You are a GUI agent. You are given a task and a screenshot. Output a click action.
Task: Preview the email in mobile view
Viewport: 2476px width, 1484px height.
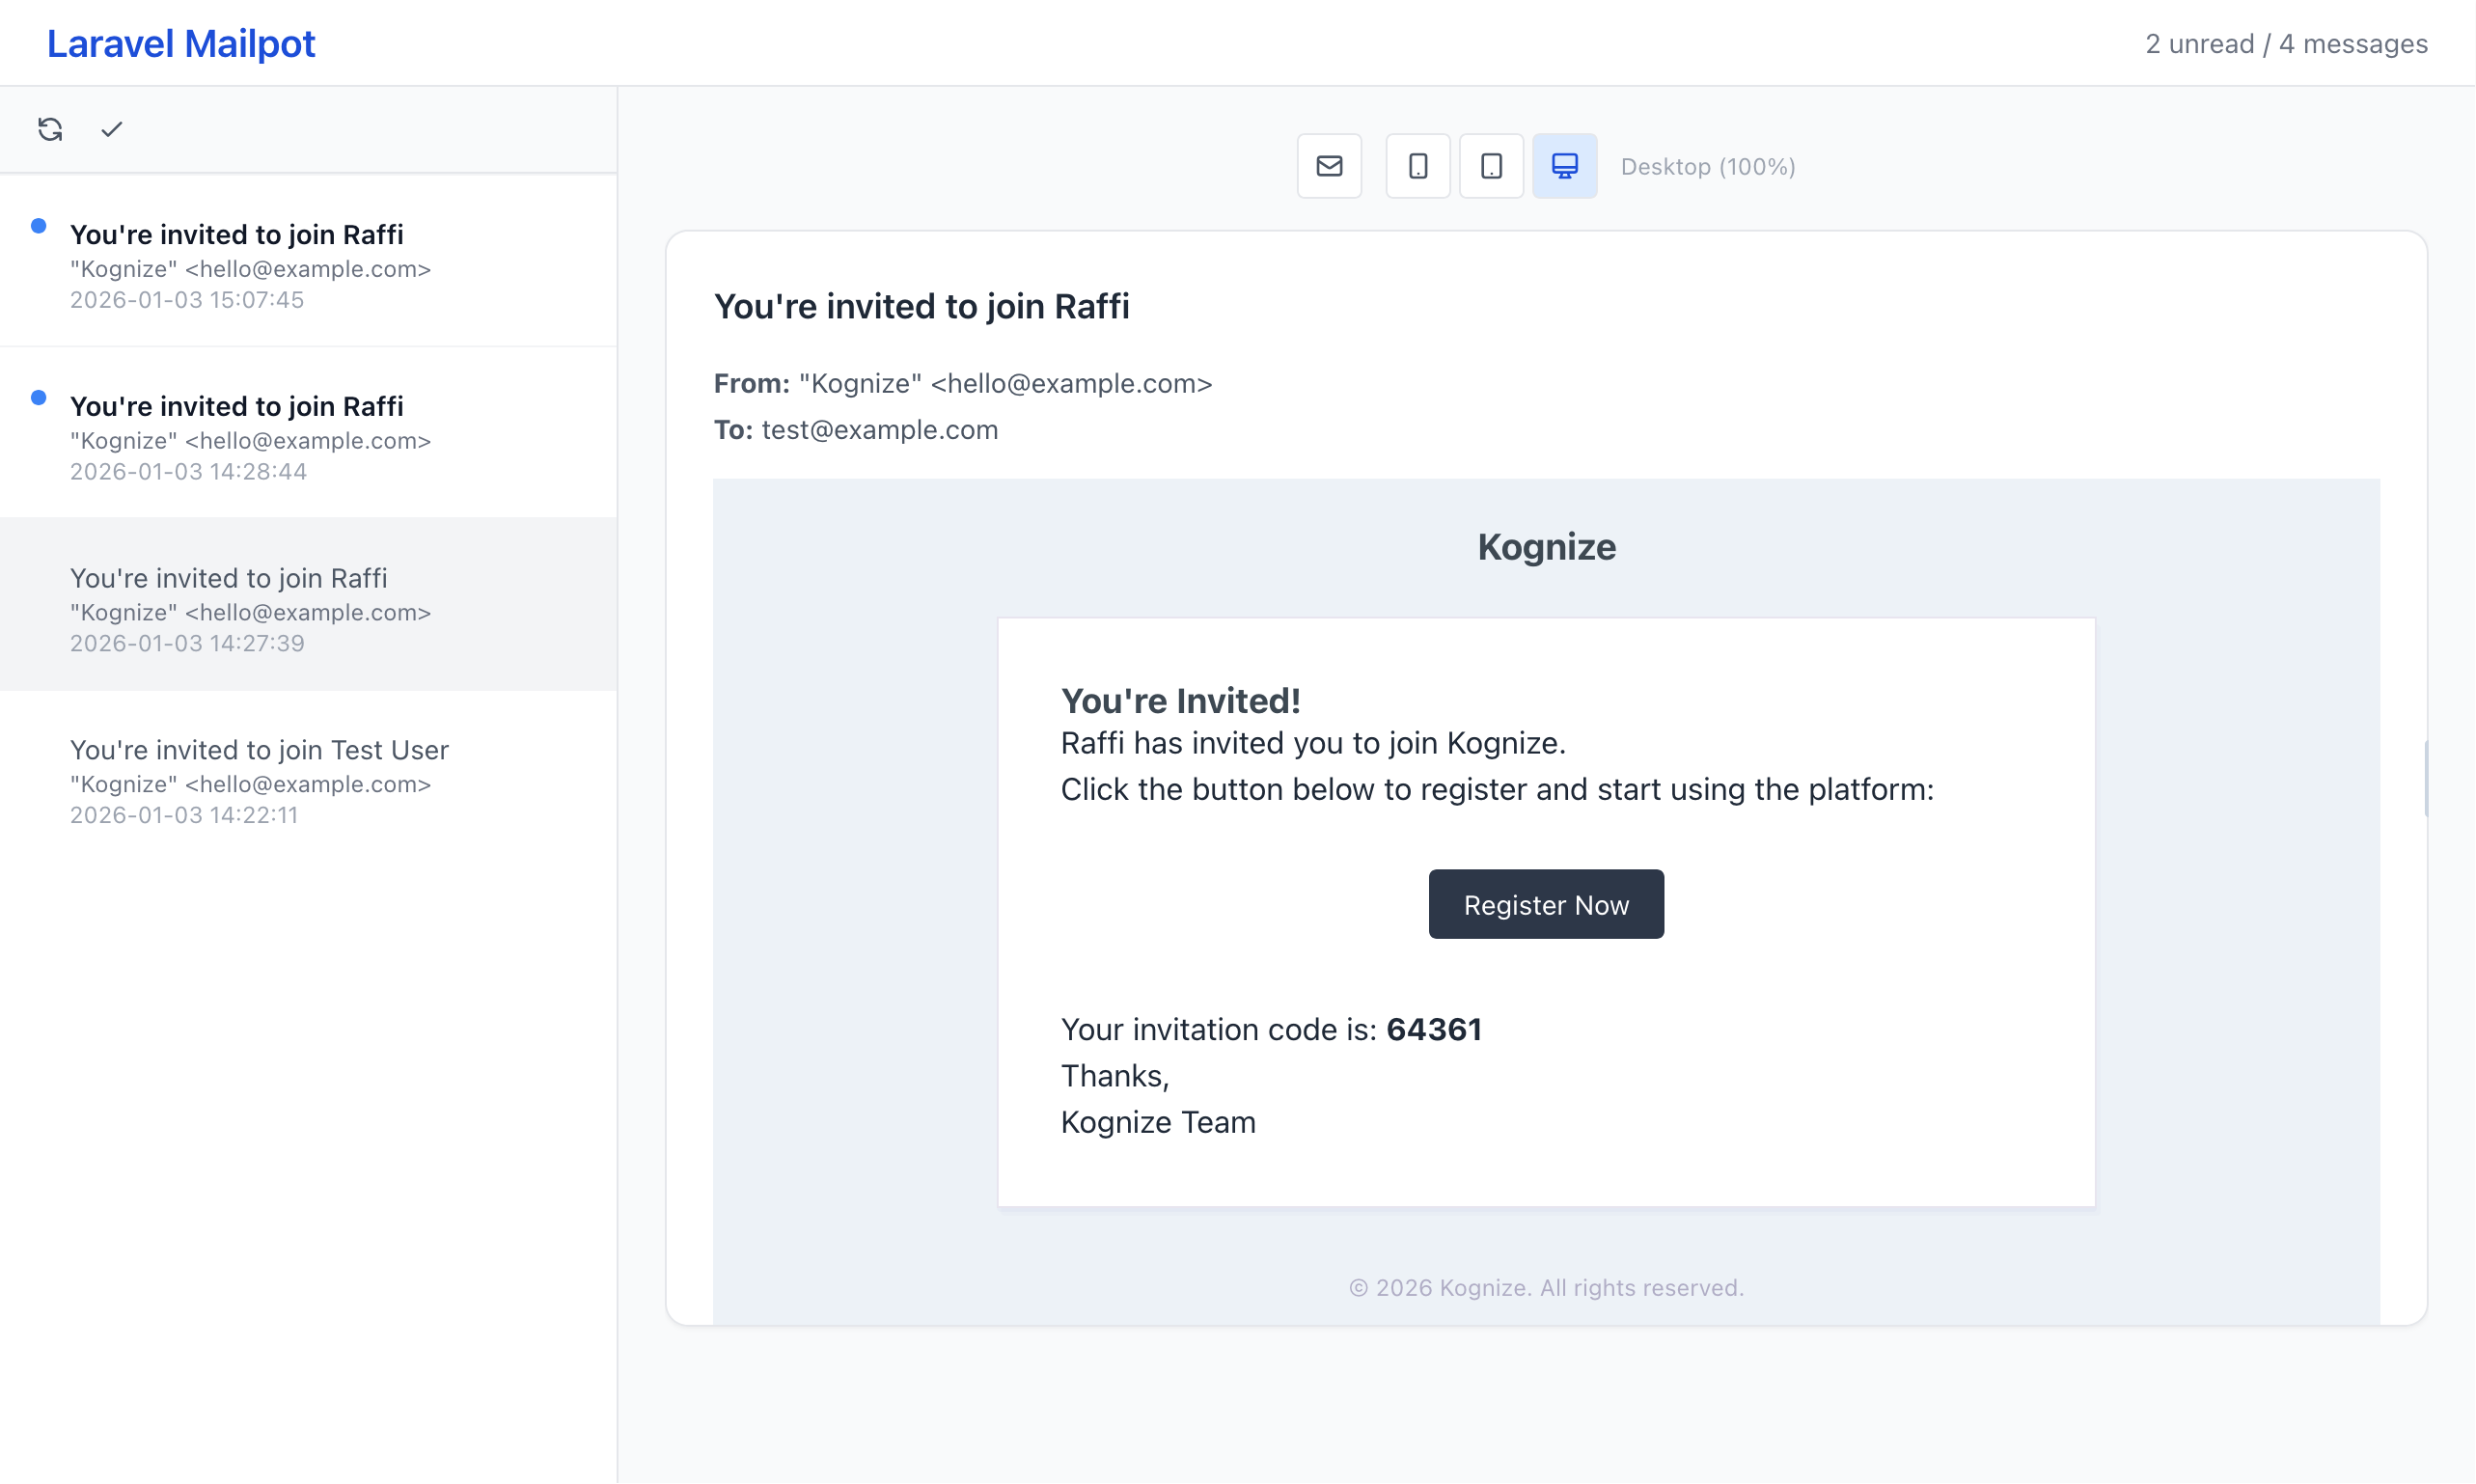(x=1417, y=165)
